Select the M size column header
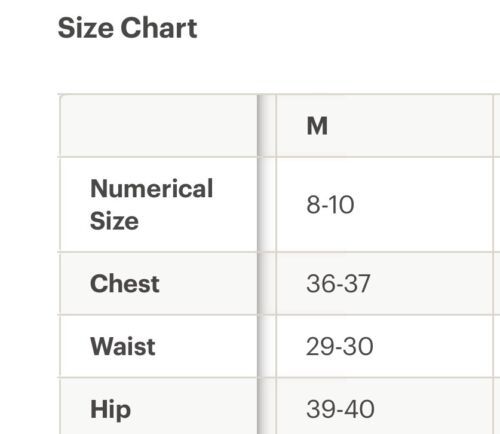500x434 pixels. (317, 126)
